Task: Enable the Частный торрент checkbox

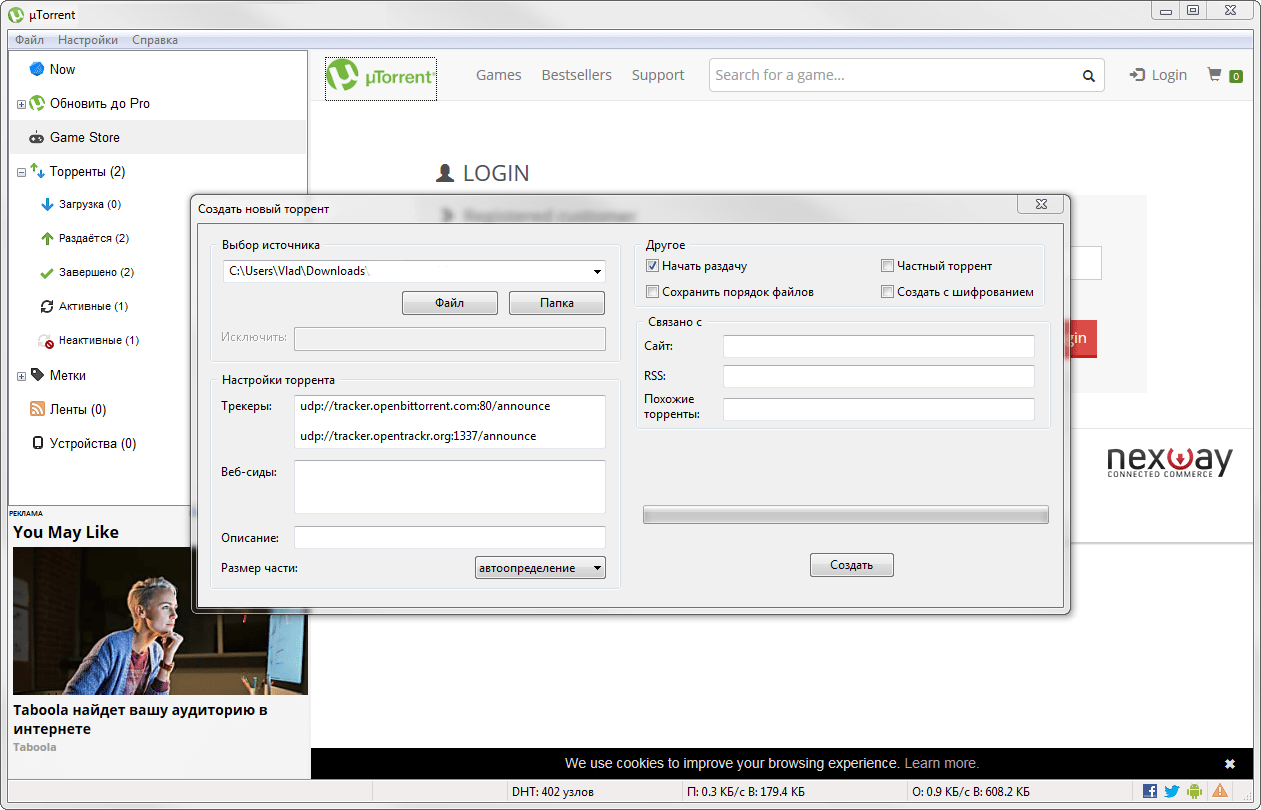Action: (x=887, y=266)
